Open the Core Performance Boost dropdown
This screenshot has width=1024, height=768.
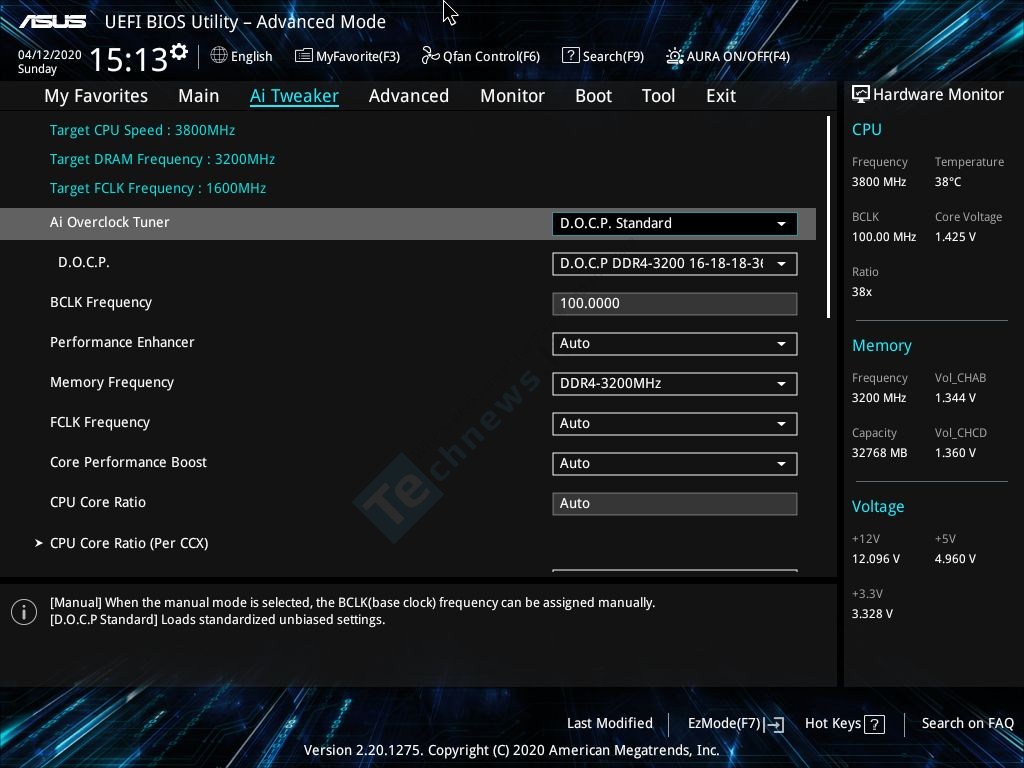[x=675, y=464]
